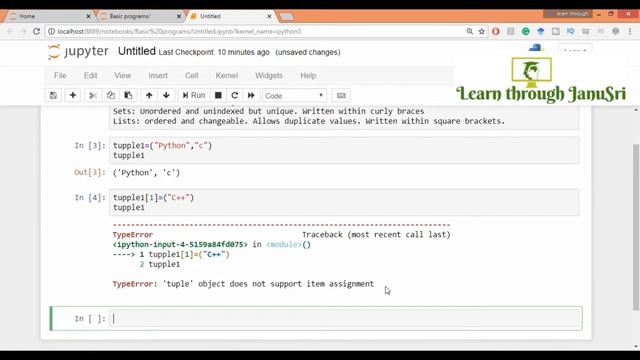The width and height of the screenshot is (640, 360).
Task: Open the View menu
Action: click(122, 76)
